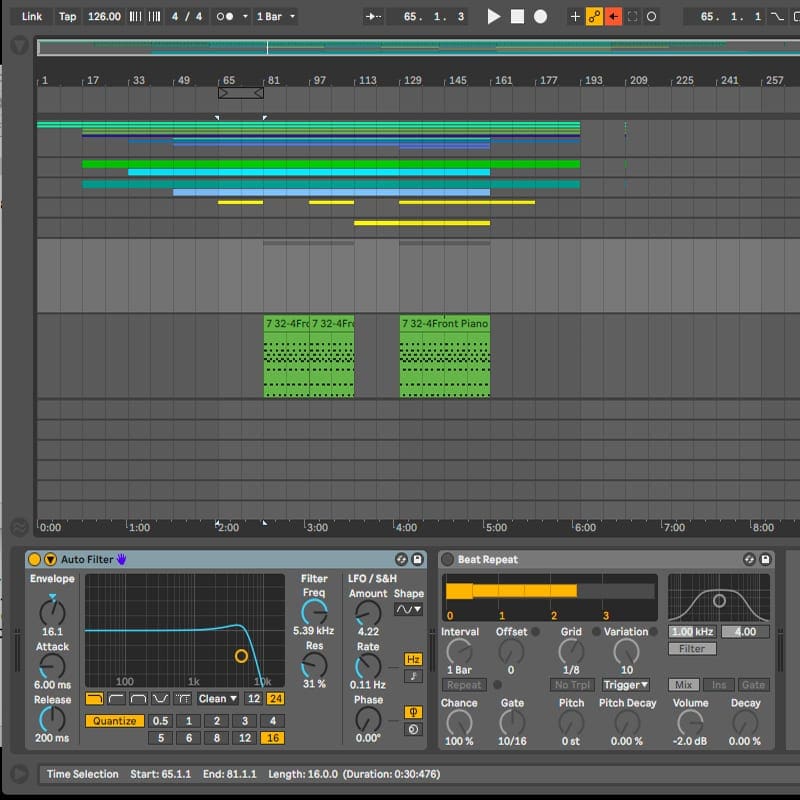This screenshot has height=800, width=800.
Task: Toggle the MIDI Arrangement Overdub plus icon
Action: click(574, 17)
